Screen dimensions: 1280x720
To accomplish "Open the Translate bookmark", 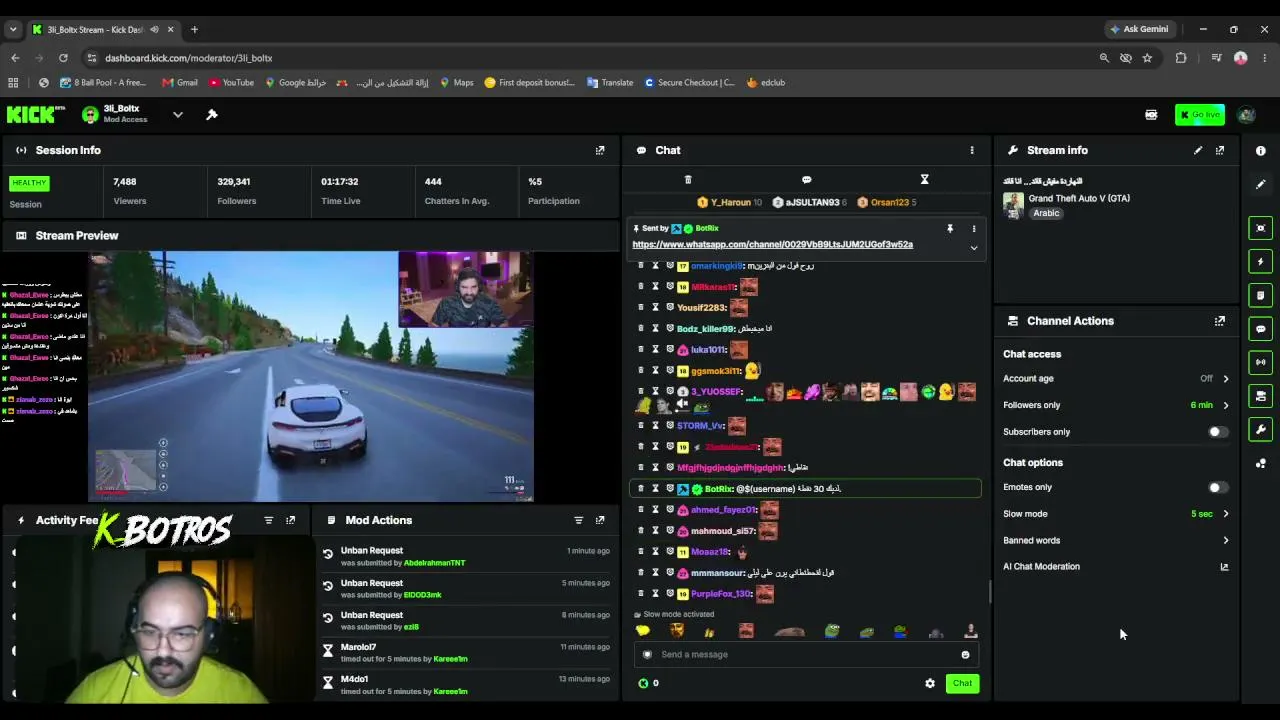I will click(x=610, y=83).
